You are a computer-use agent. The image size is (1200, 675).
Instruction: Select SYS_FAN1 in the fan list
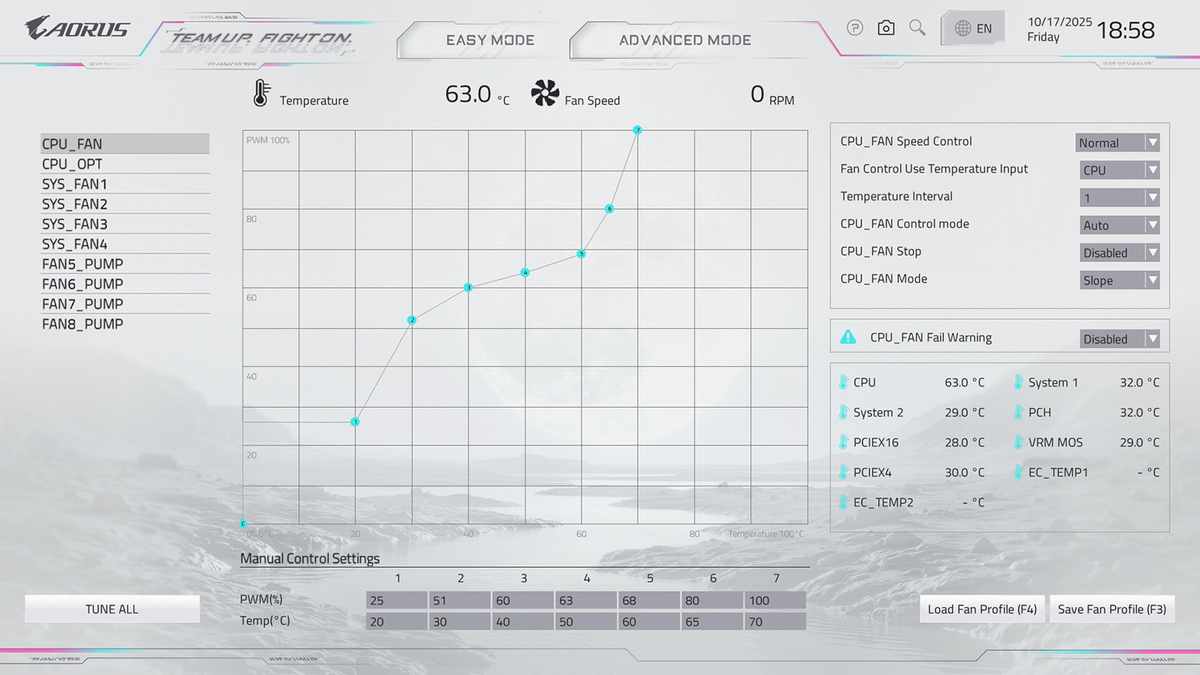[x=125, y=184]
